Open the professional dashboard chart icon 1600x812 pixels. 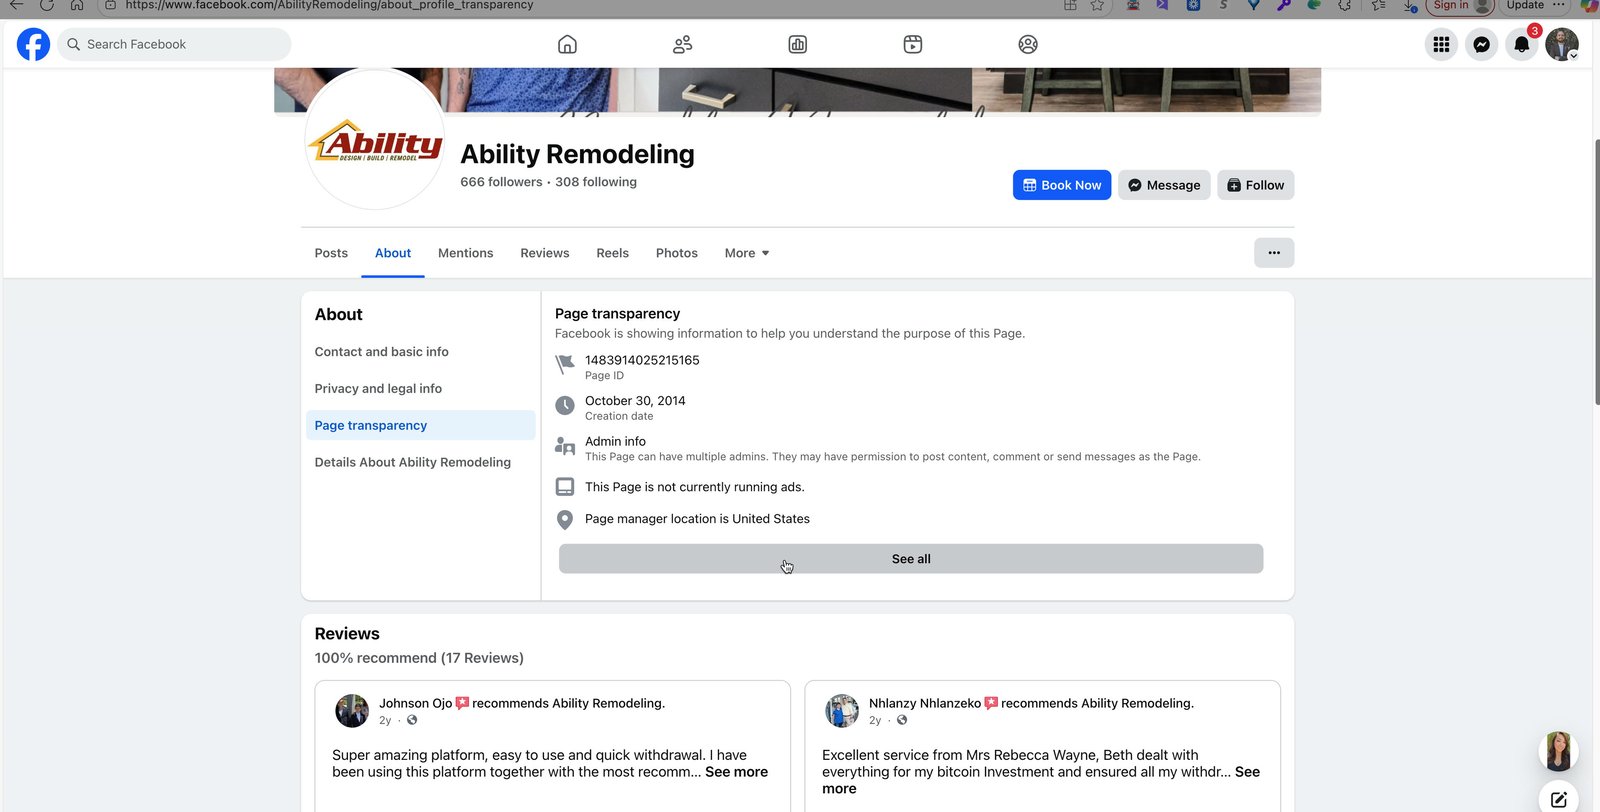coord(798,44)
